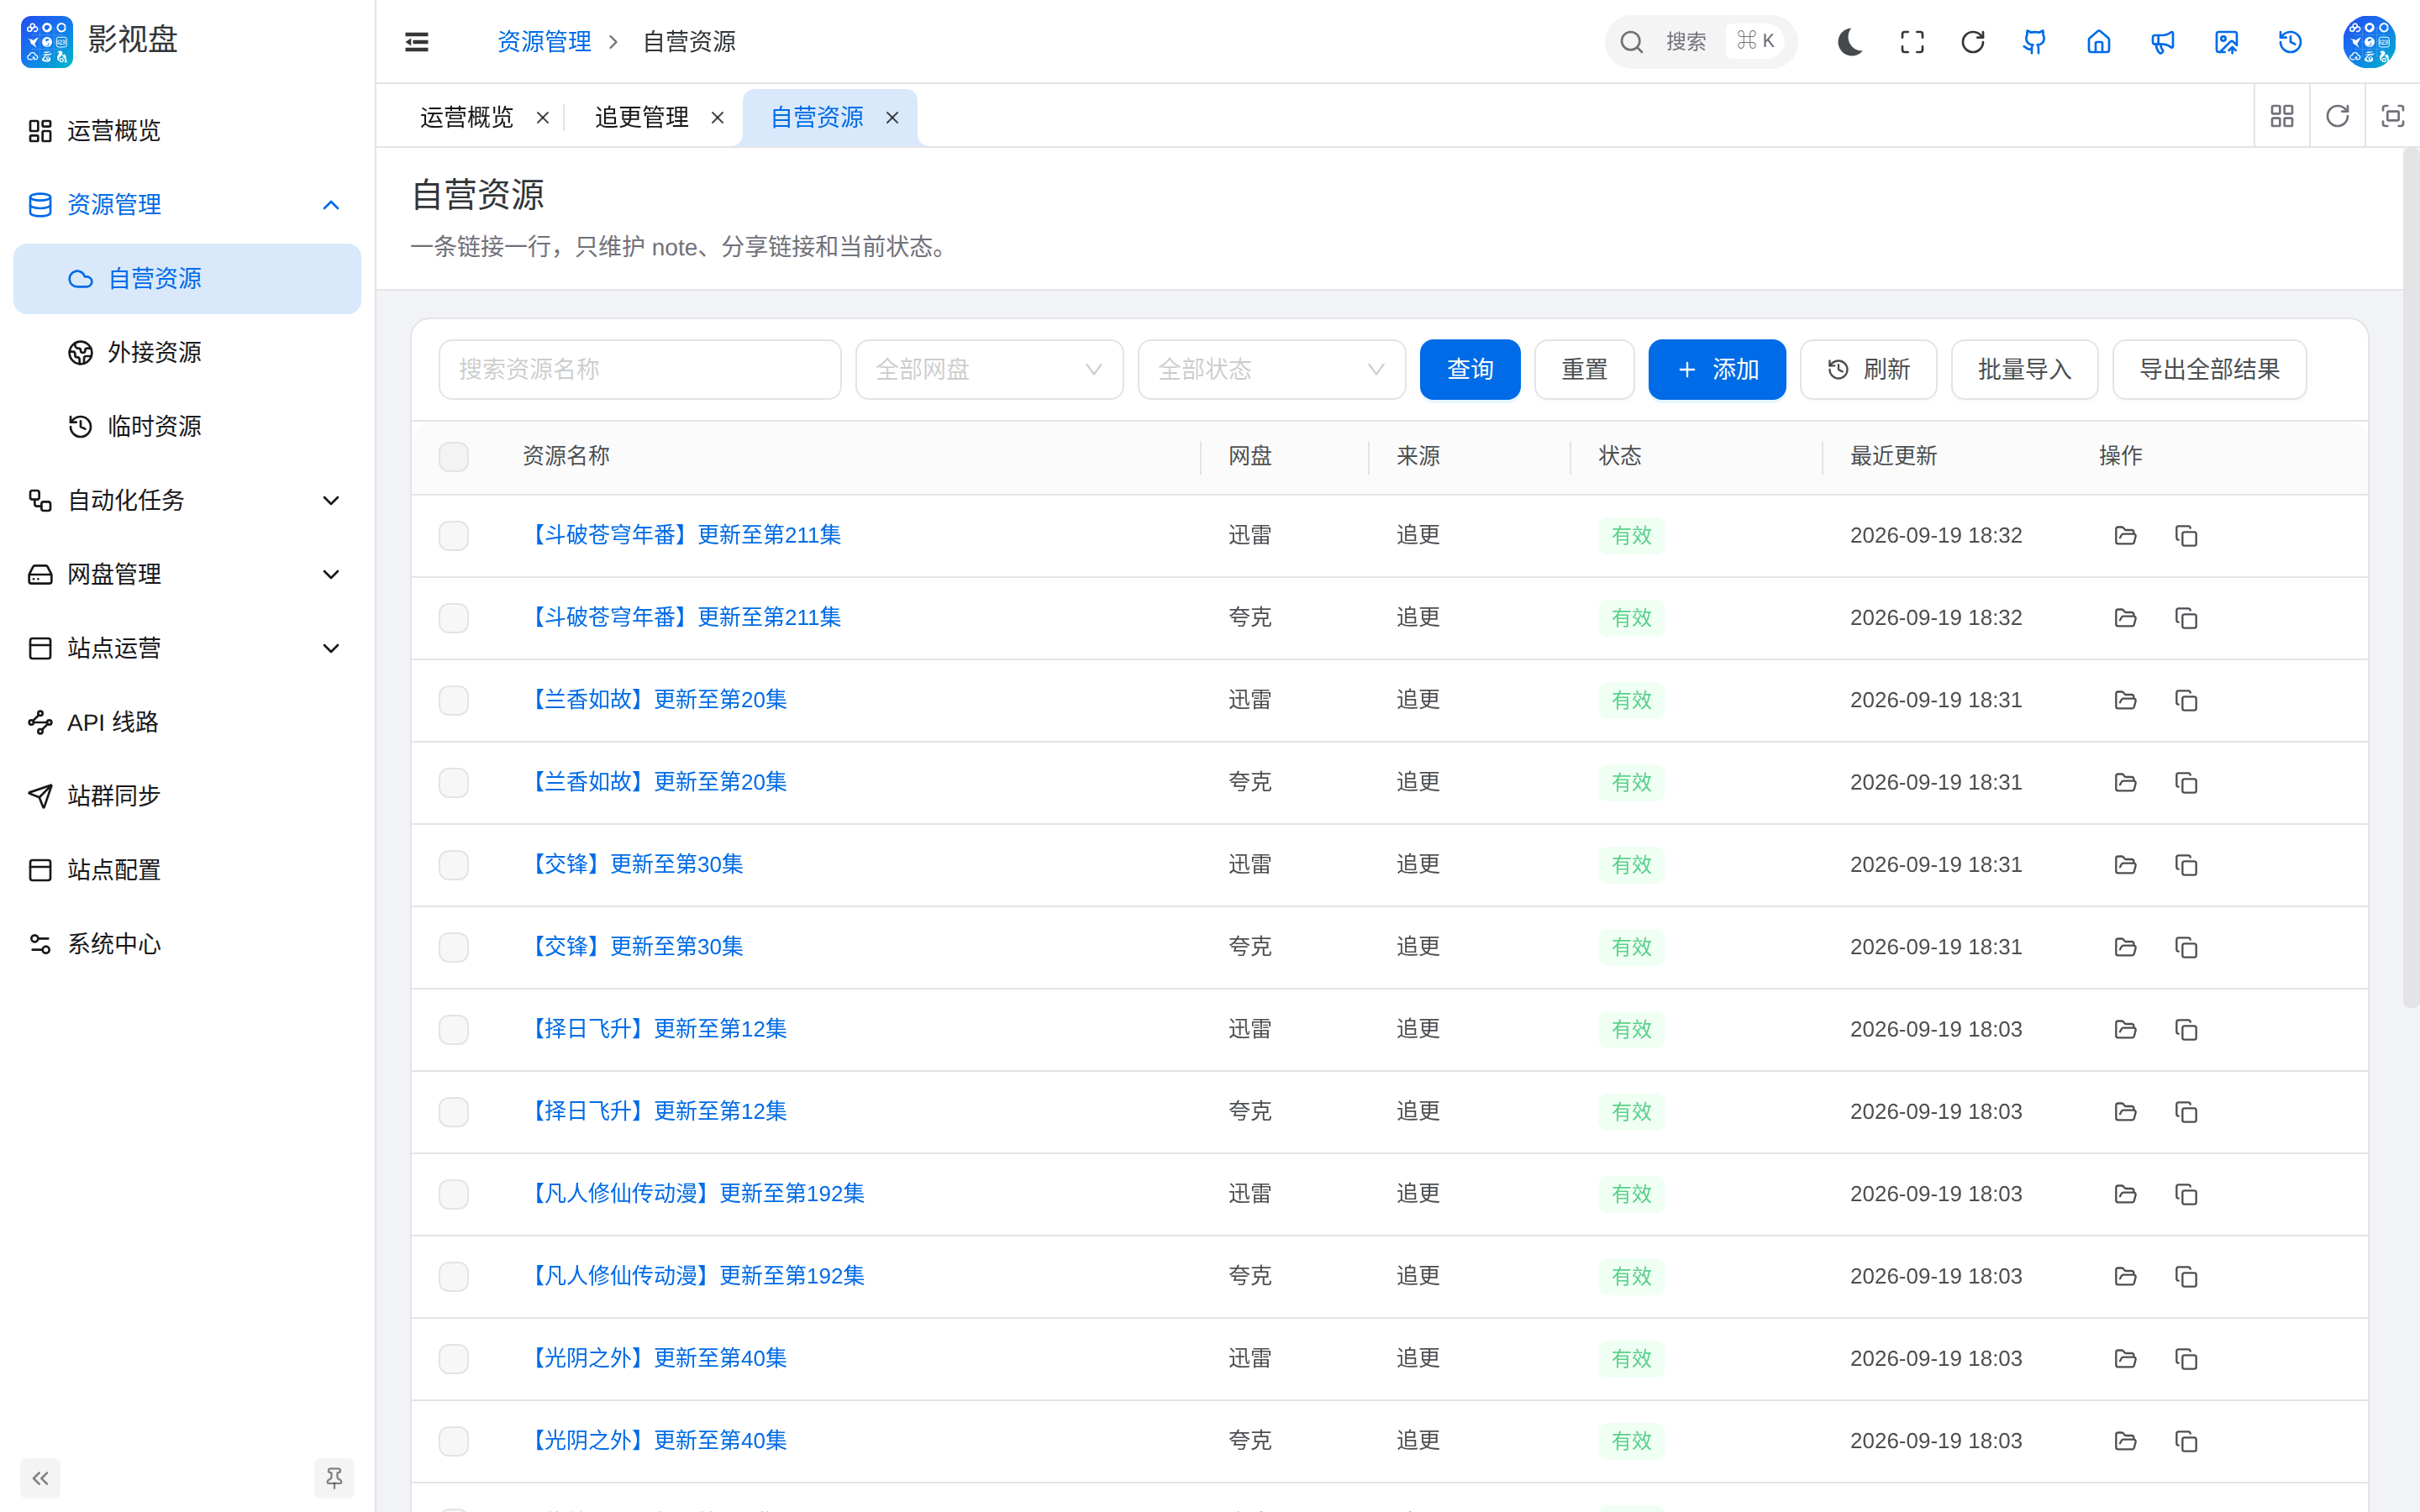Enter fullscreen mode from top bar
Viewport: 2420px width, 1512px height.
pos(1912,42)
